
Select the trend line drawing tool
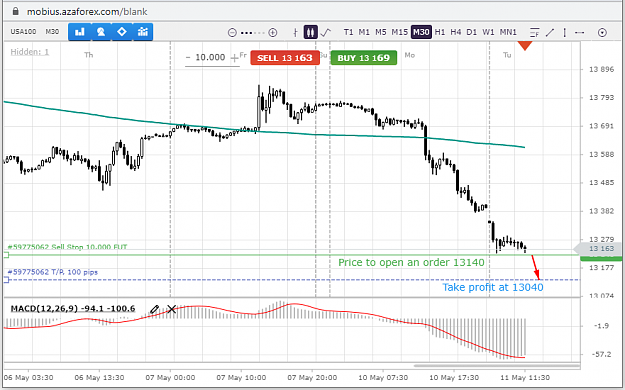pyautogui.click(x=550, y=32)
